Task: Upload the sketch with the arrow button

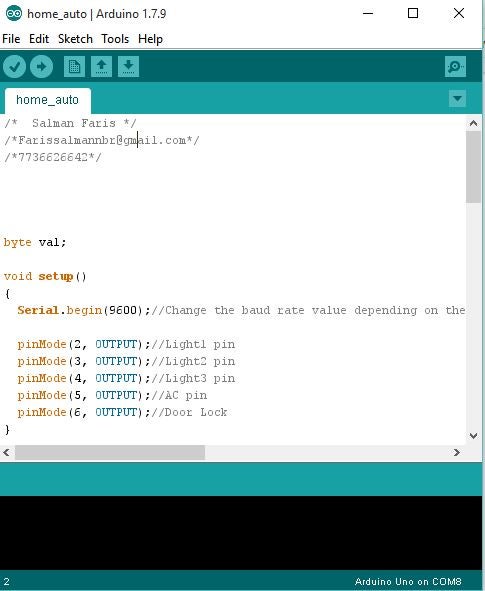Action: 41,67
